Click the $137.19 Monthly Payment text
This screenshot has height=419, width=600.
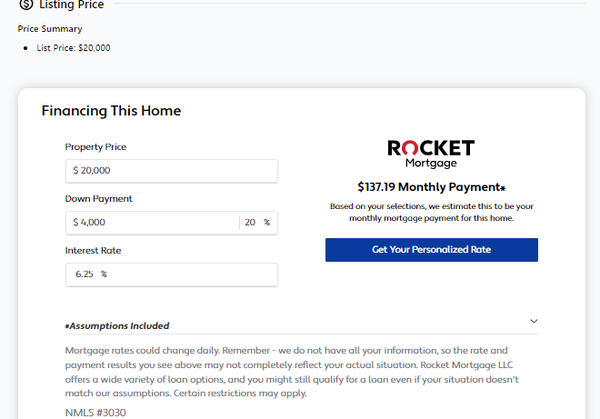[431, 187]
